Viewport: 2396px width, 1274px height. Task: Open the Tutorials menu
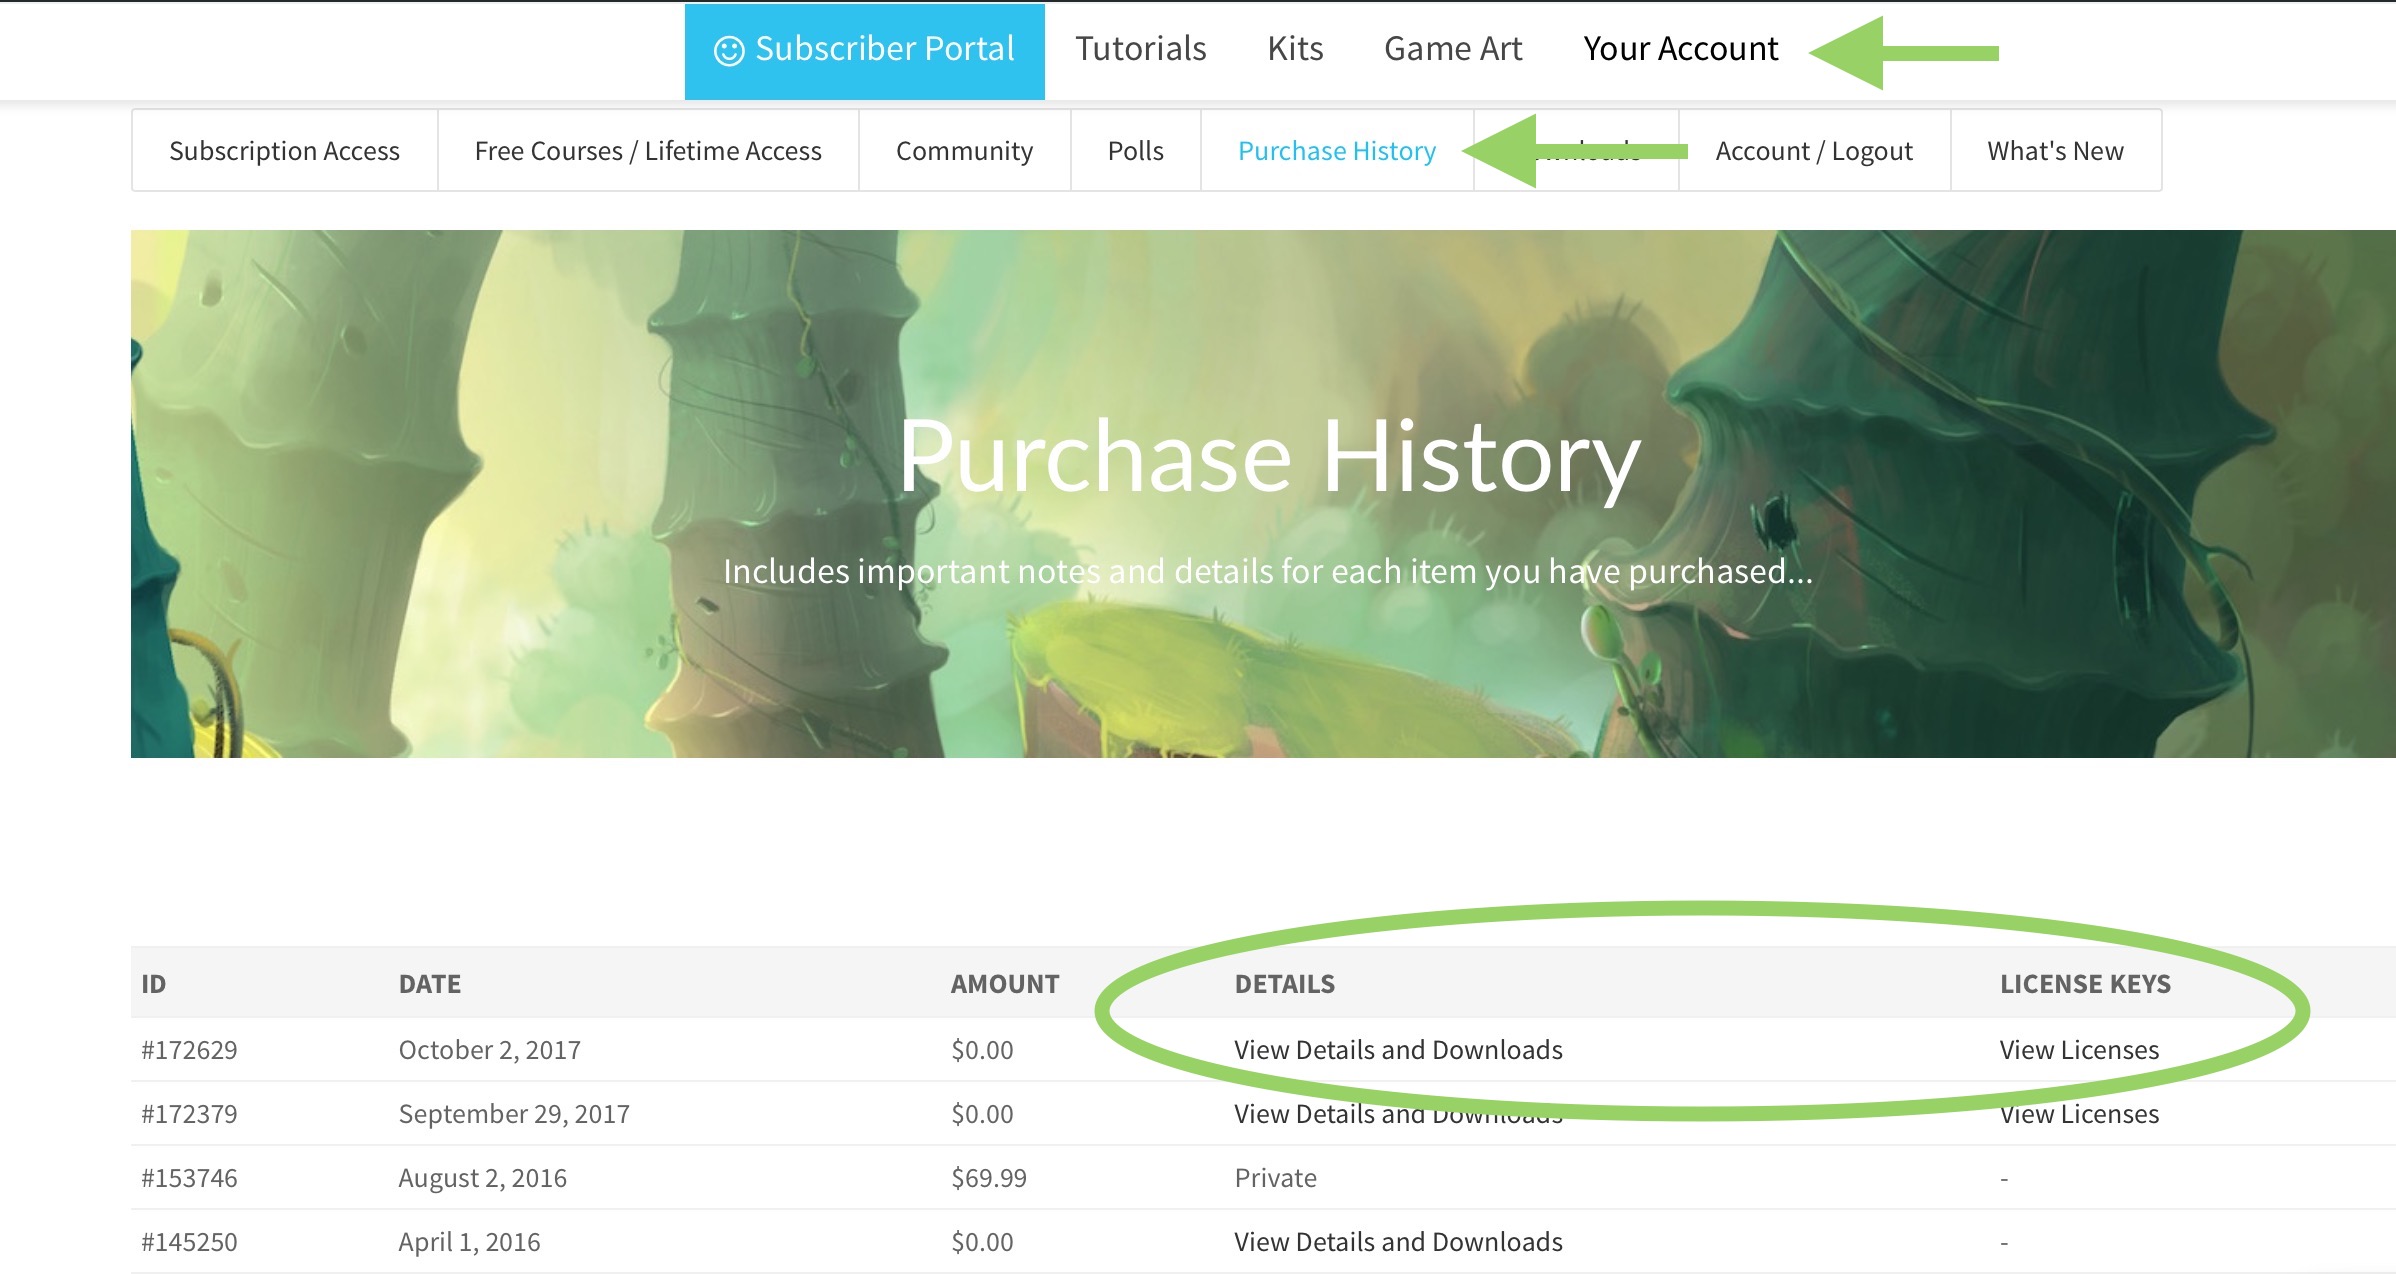(x=1140, y=49)
